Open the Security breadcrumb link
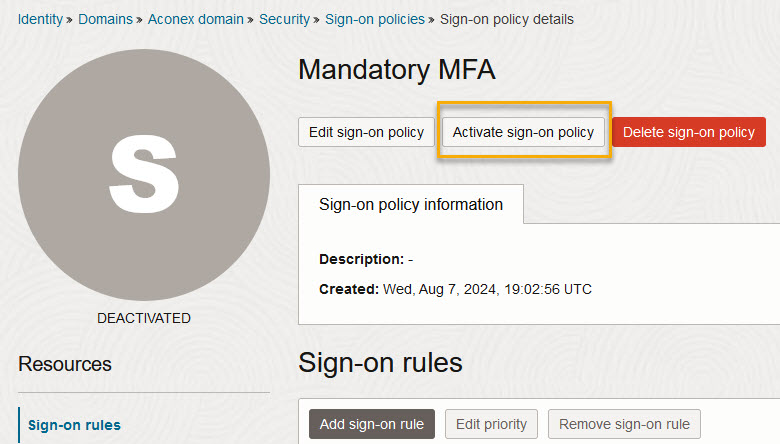780x444 pixels. [285, 19]
